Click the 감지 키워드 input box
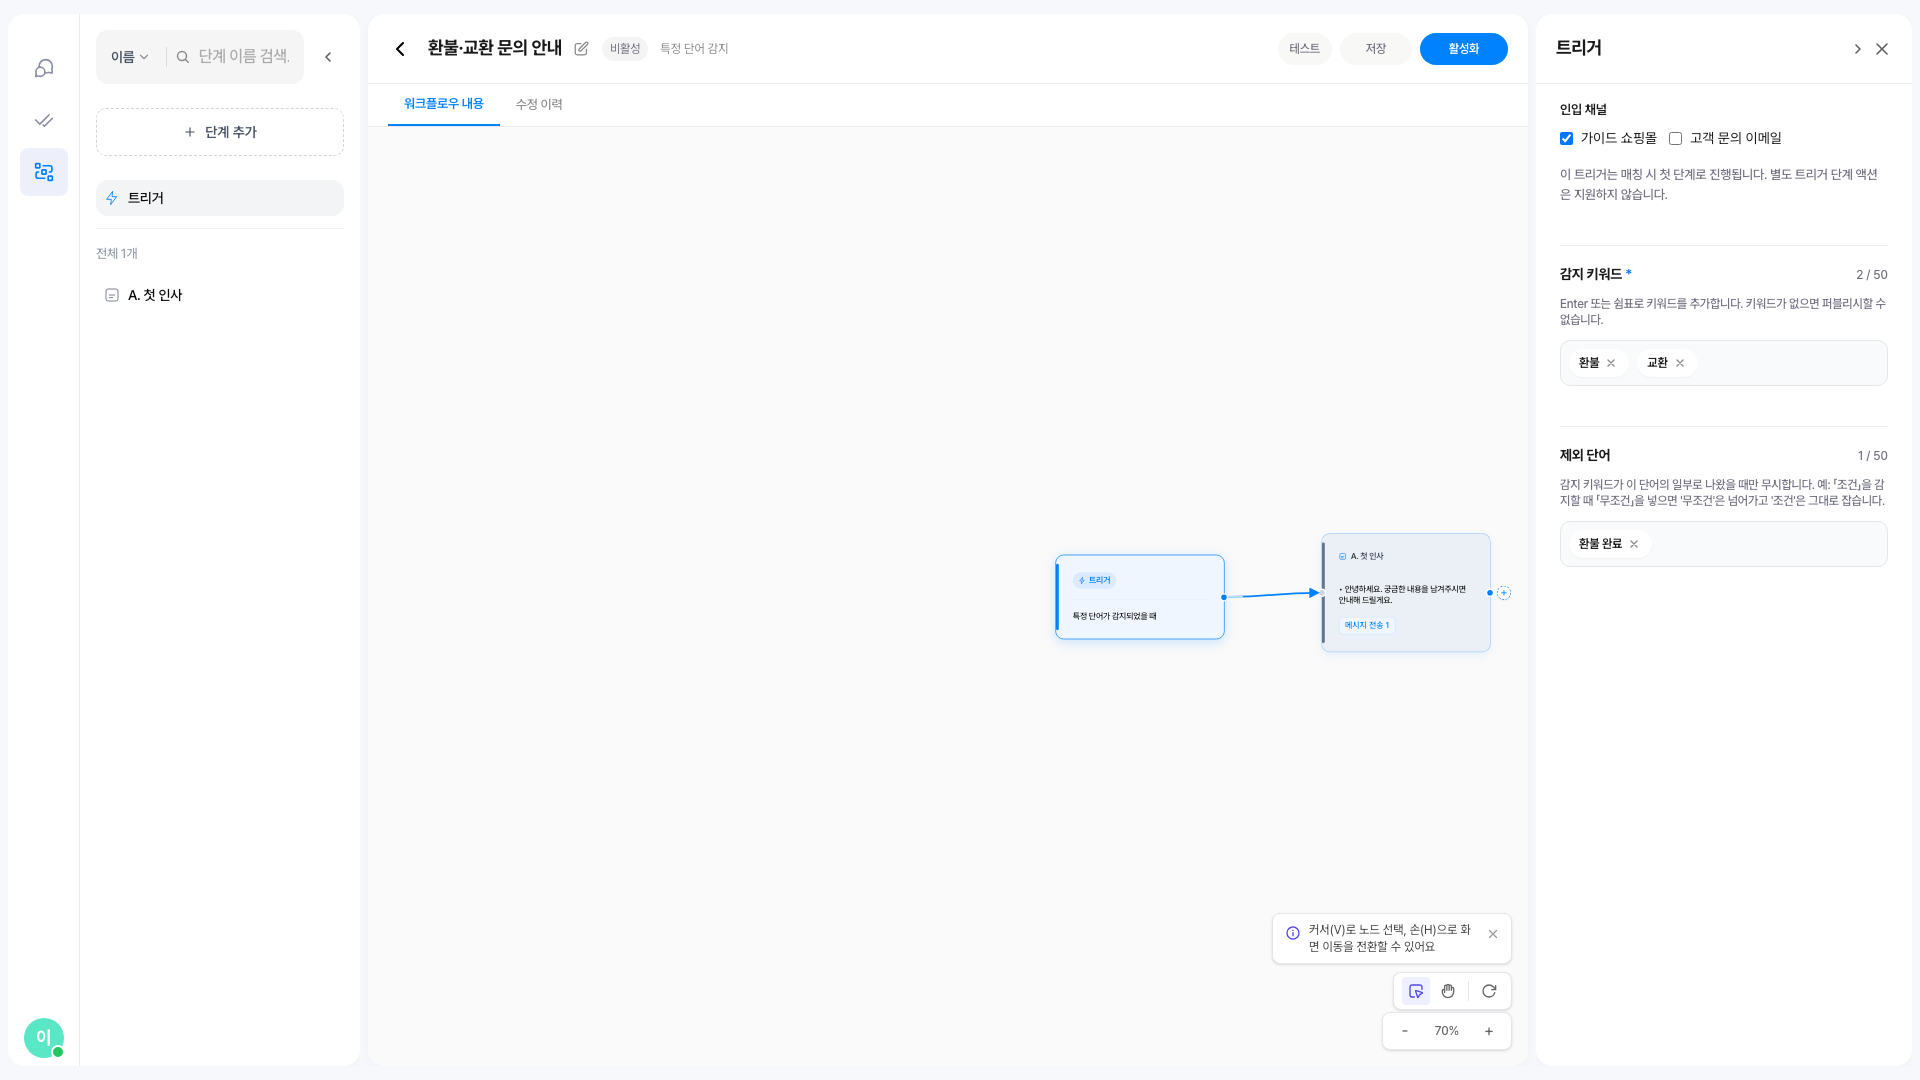 tap(1723, 363)
